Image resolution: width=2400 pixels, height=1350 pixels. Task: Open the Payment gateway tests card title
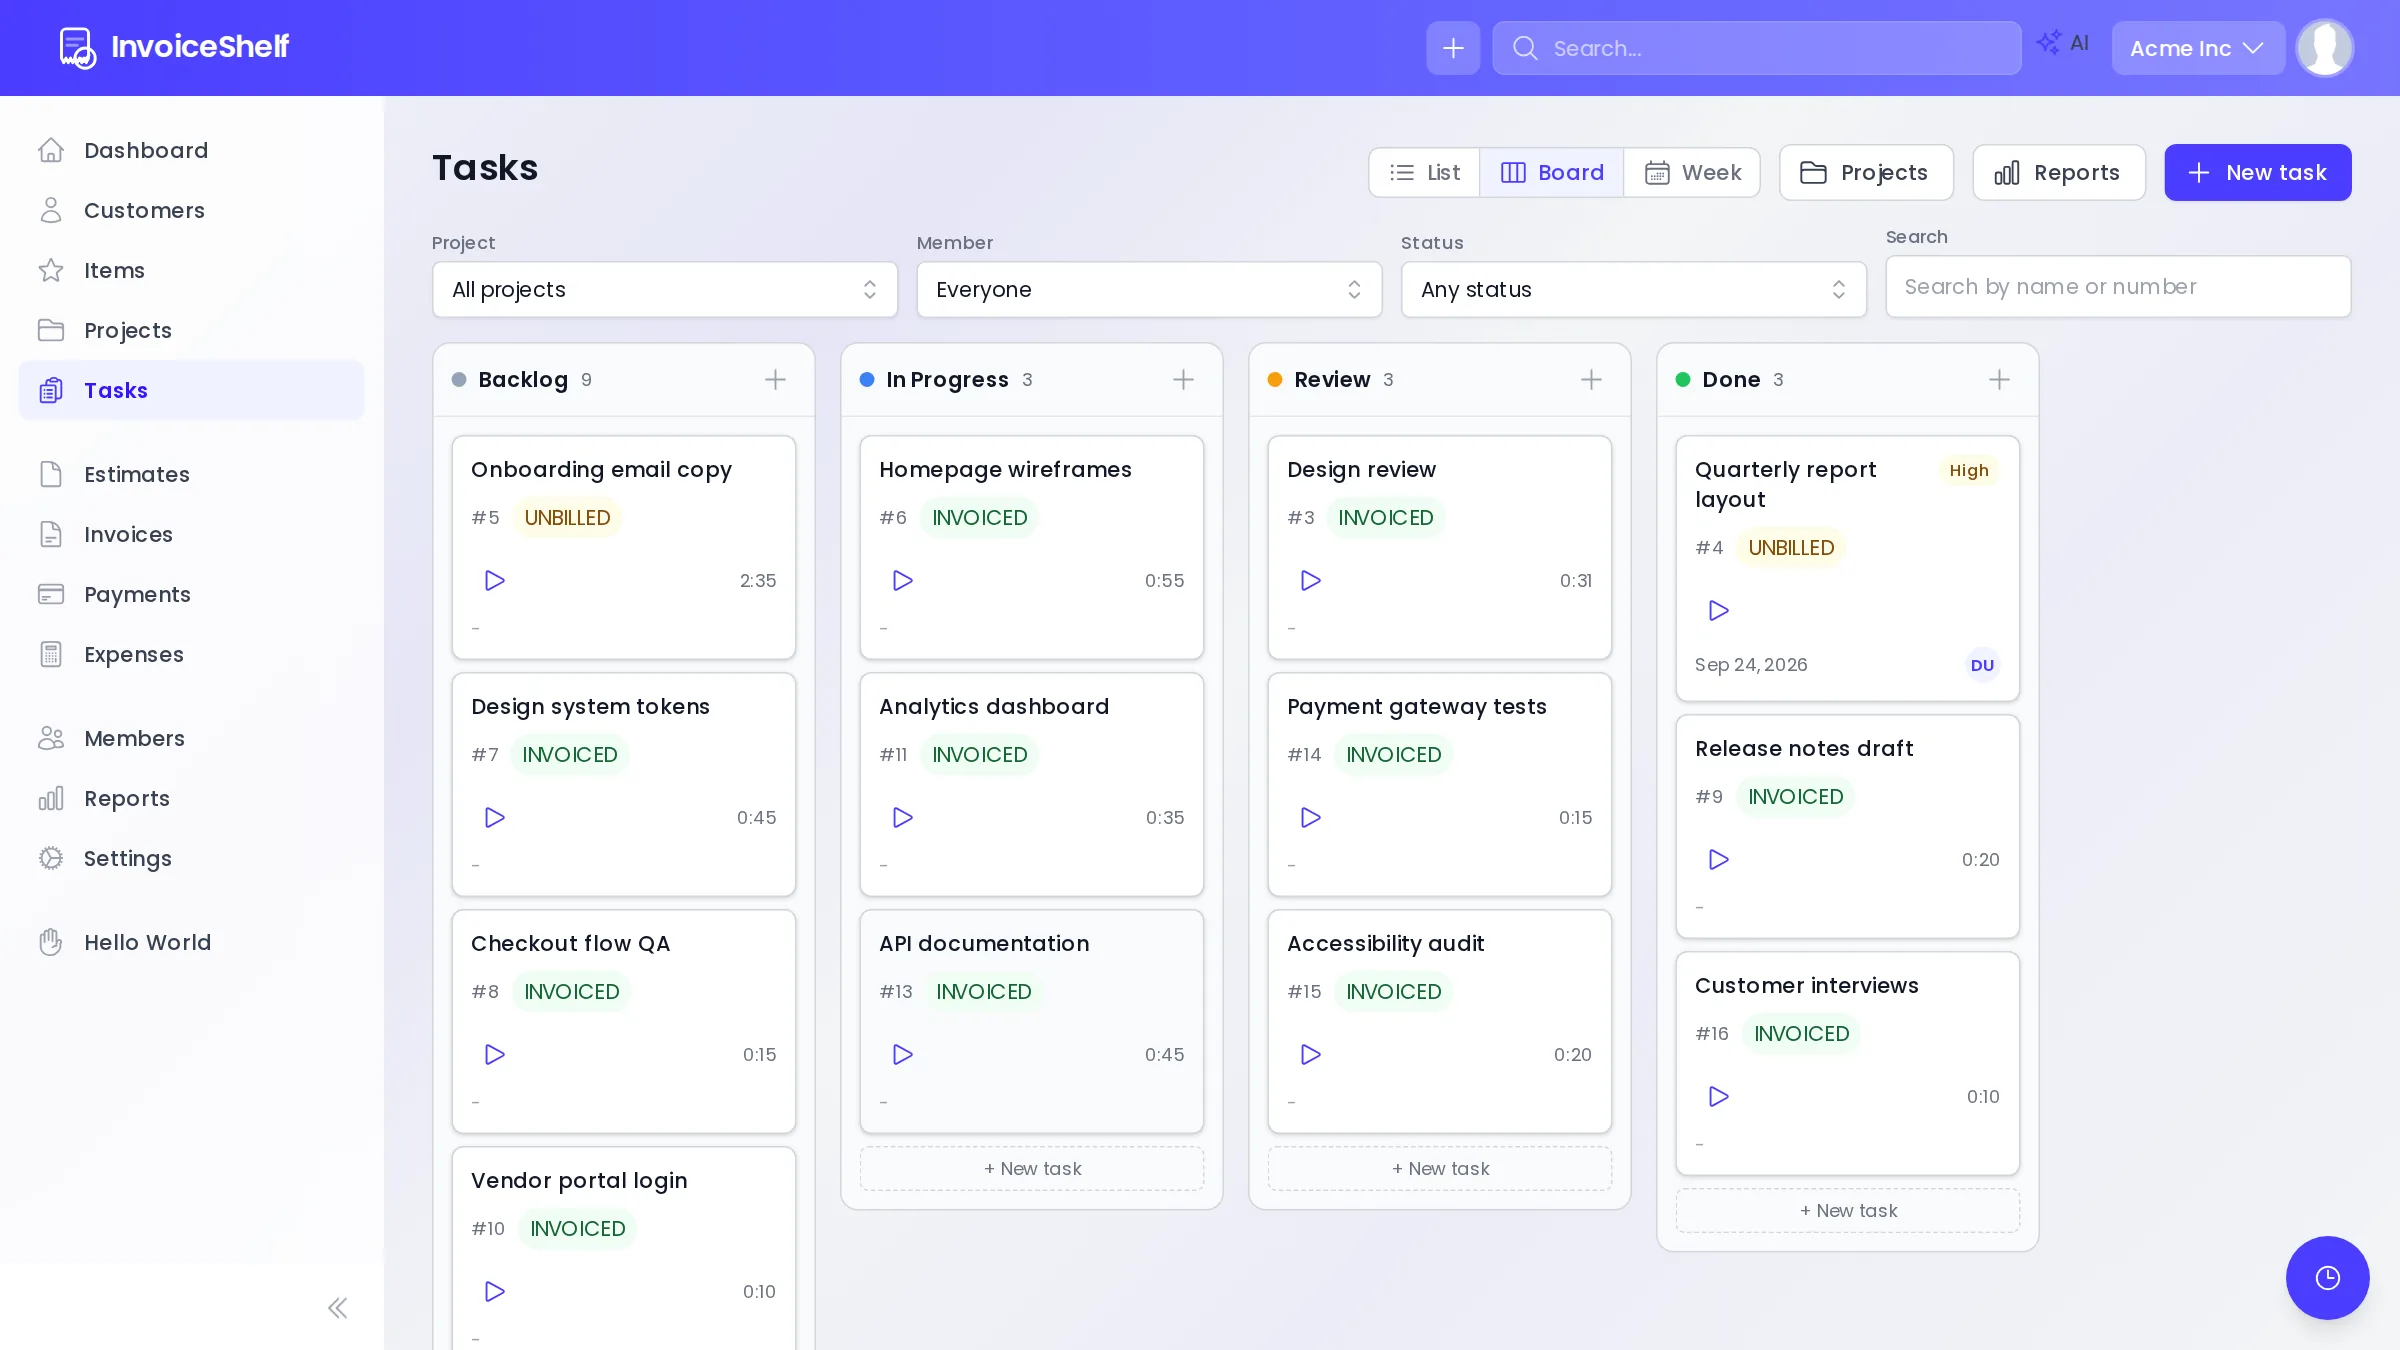(x=1417, y=706)
